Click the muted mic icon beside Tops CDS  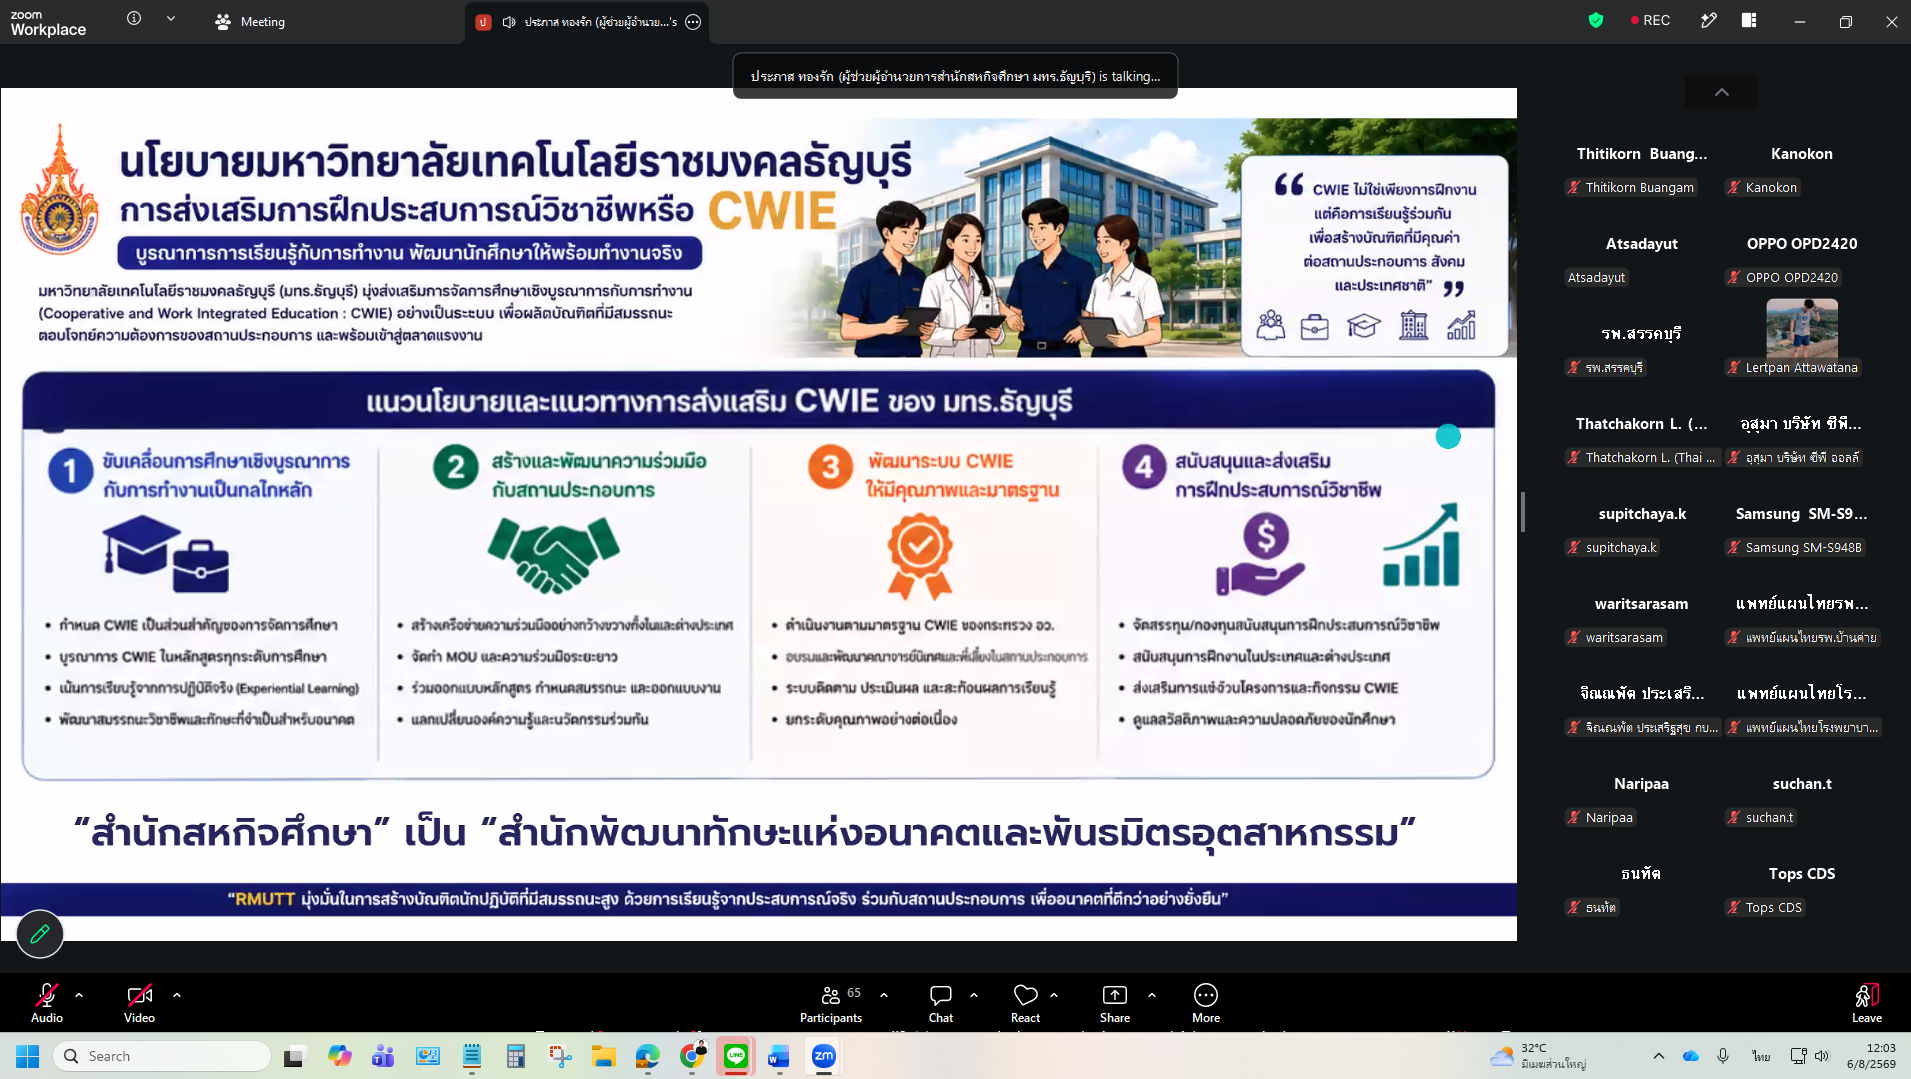tap(1734, 907)
